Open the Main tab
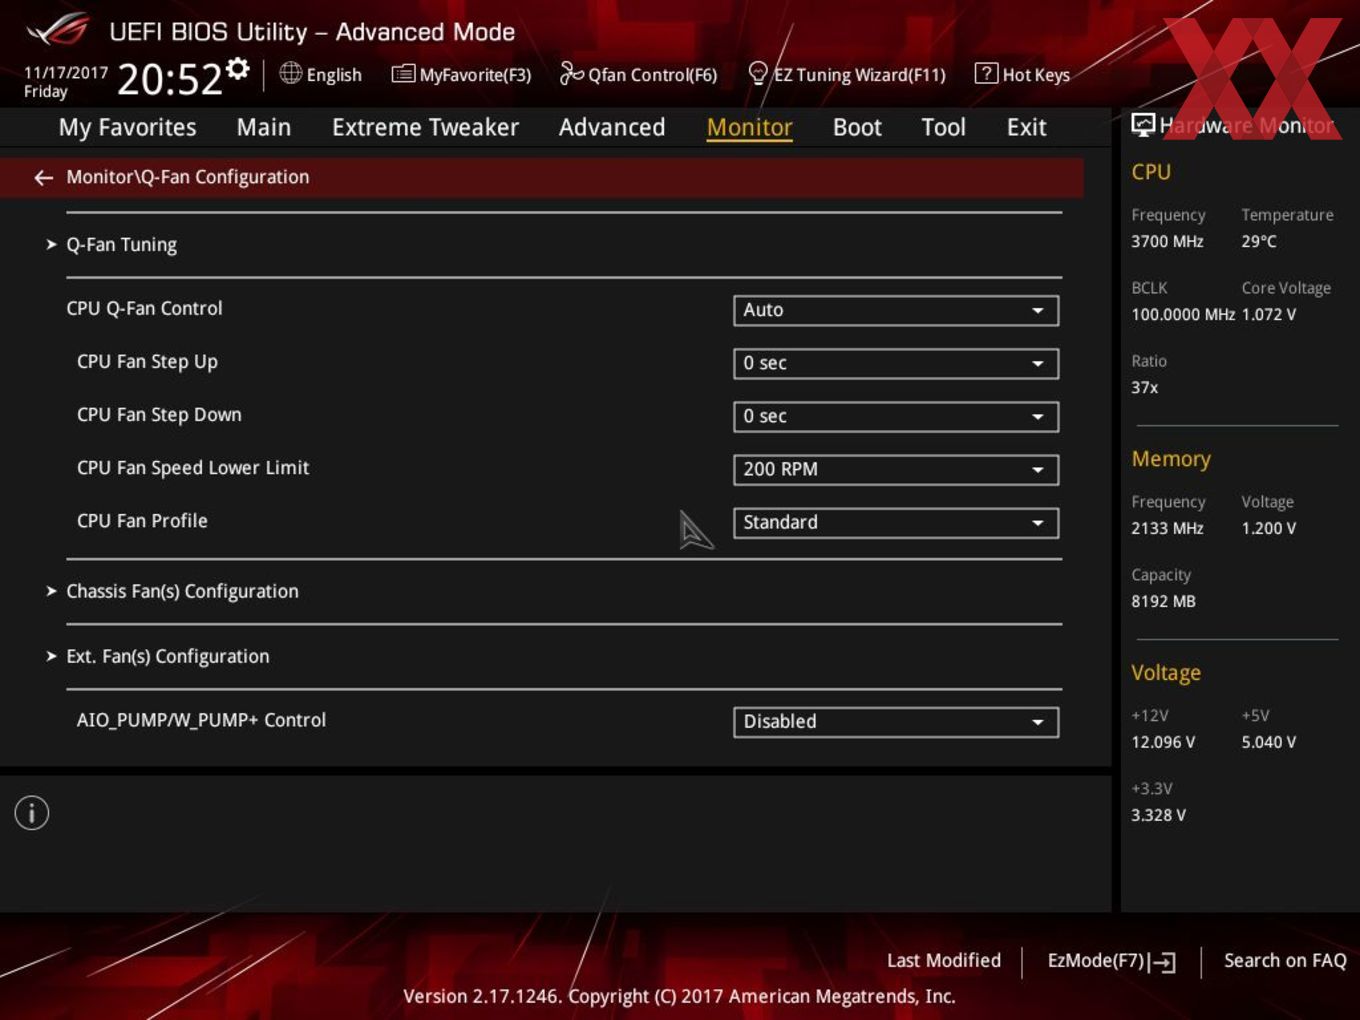 click(264, 127)
